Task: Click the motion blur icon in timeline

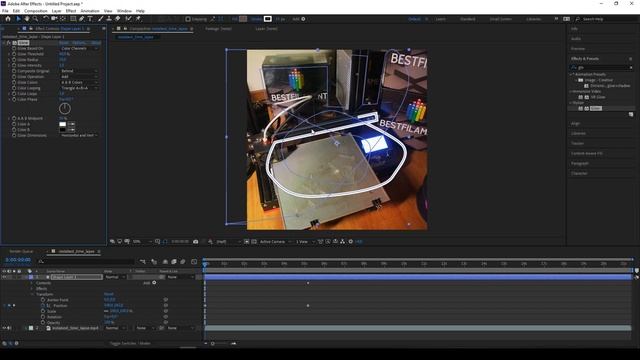Action: coord(182,261)
